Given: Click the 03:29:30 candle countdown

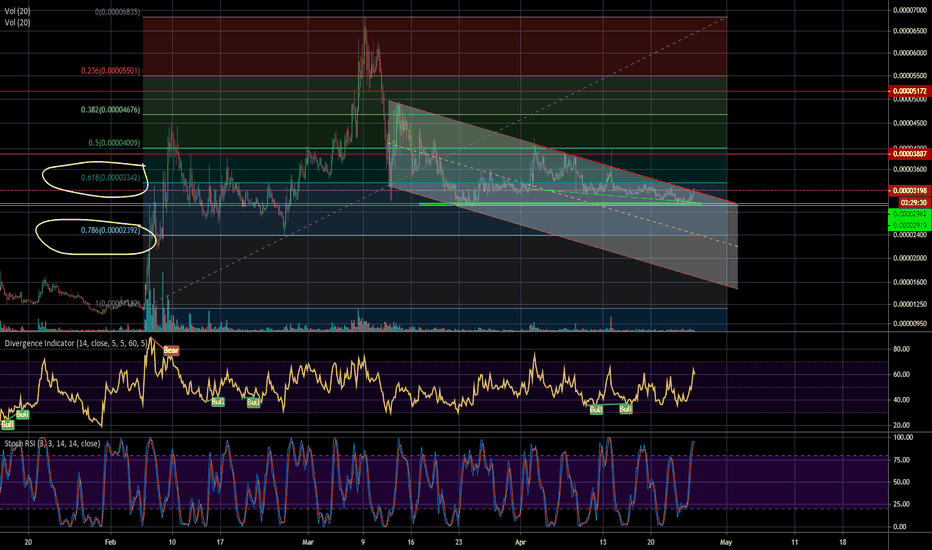Looking at the screenshot, I should pyautogui.click(x=913, y=203).
